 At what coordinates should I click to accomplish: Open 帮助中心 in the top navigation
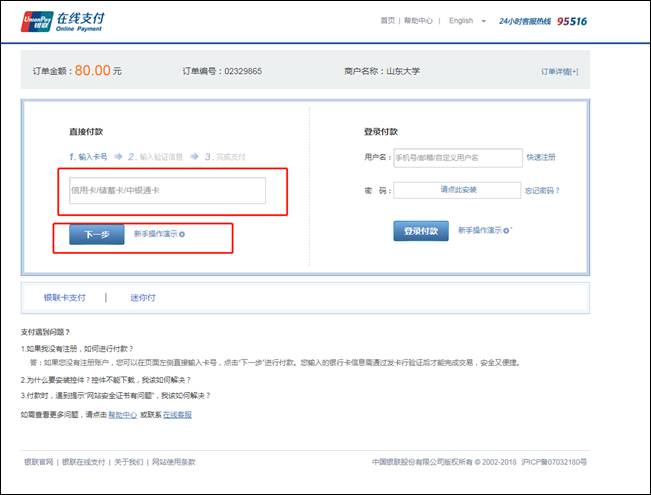point(417,21)
